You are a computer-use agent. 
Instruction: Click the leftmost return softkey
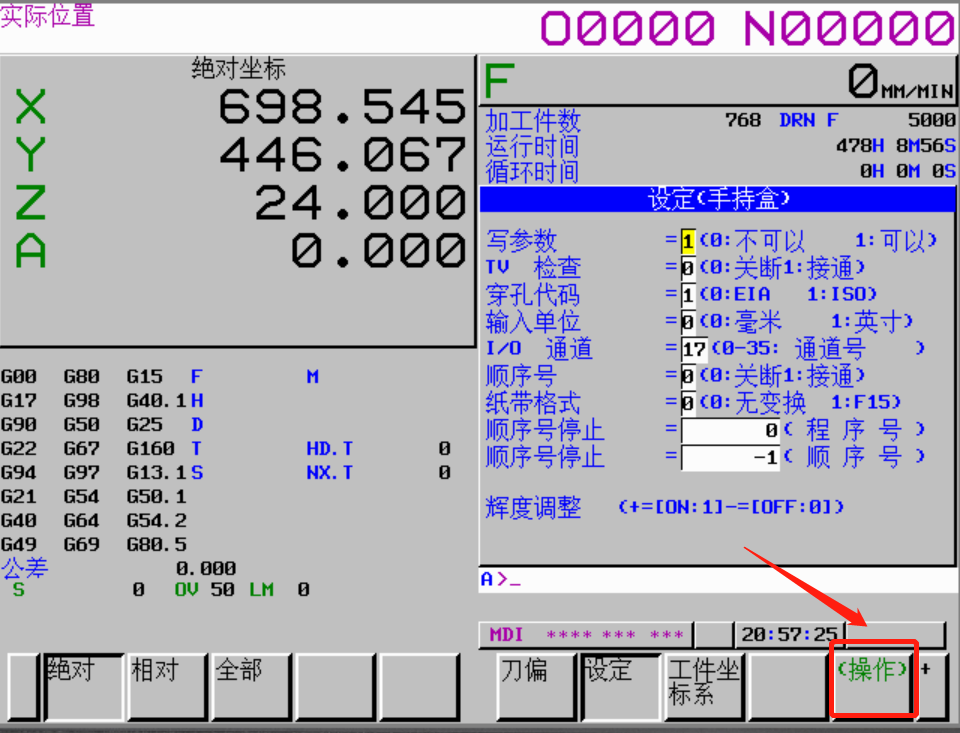pos(20,686)
